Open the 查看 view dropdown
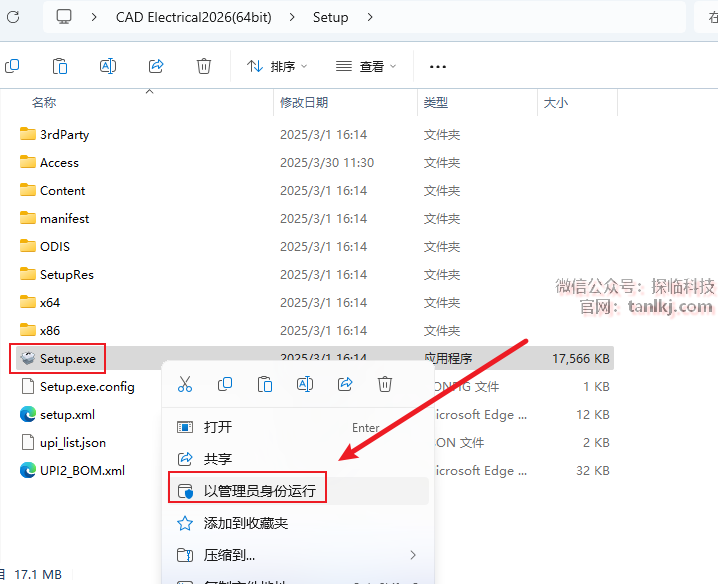 tap(365, 66)
